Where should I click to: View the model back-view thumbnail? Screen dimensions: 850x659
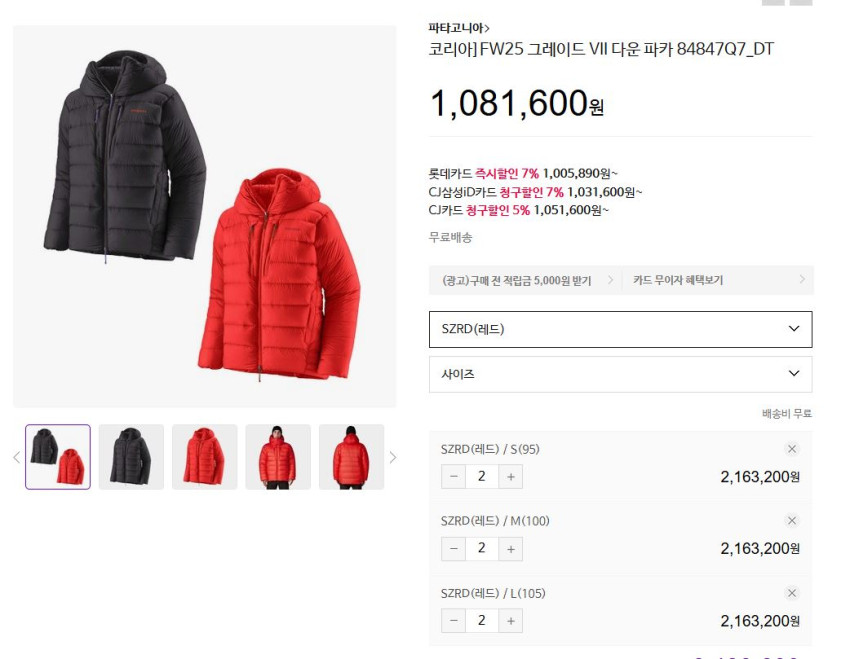(x=351, y=457)
